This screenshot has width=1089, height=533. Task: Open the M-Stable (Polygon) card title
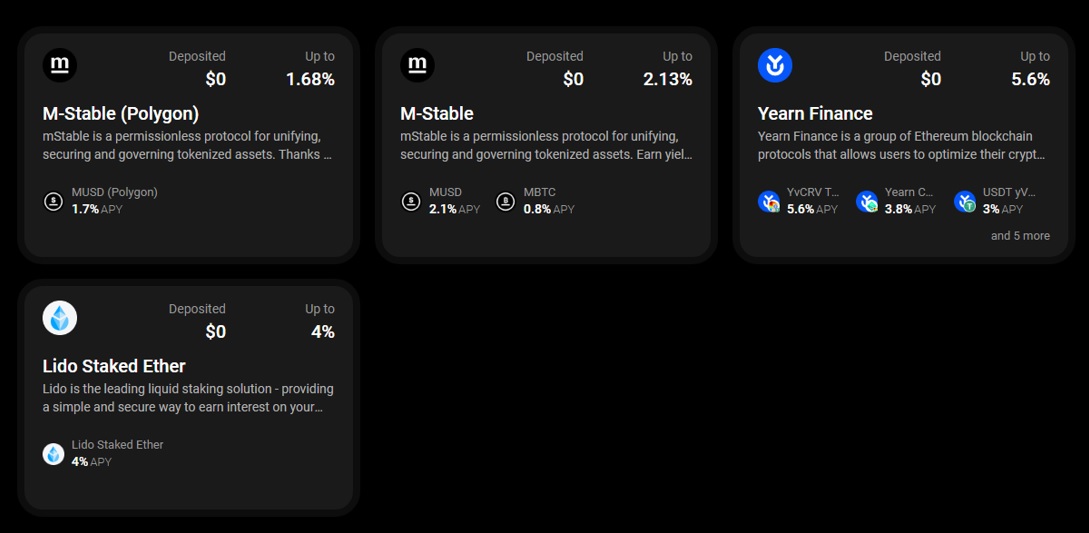tap(121, 113)
